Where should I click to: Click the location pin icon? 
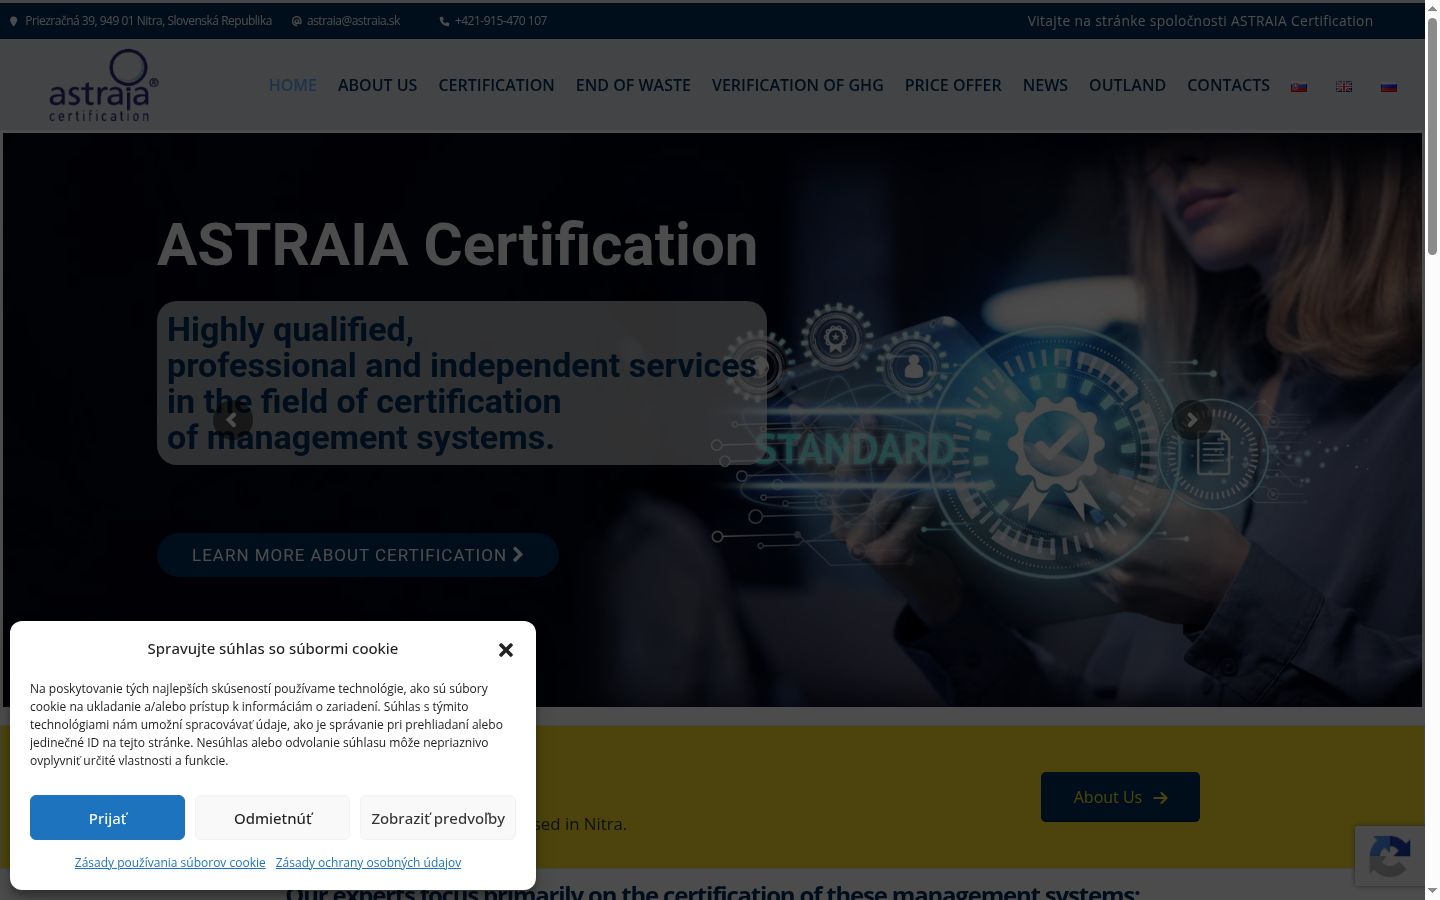(13, 21)
